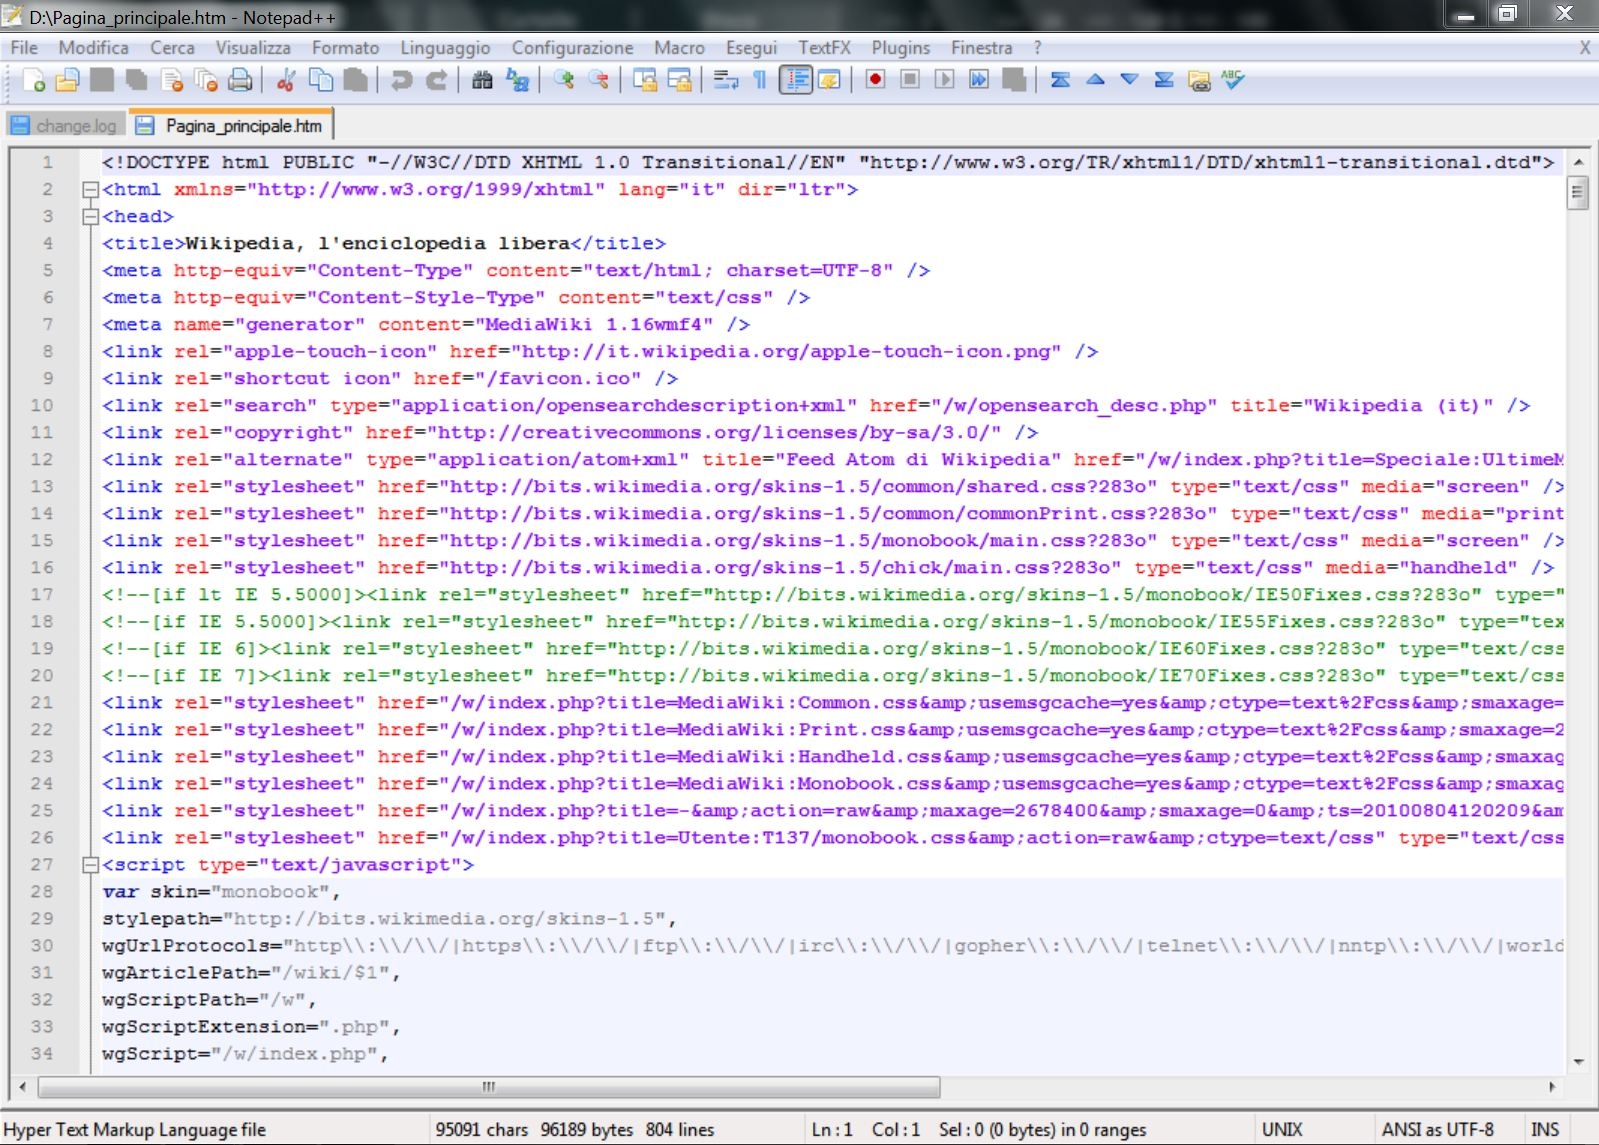Click the Find and Replace icon
Viewport: 1599px width, 1145px height.
tap(517, 80)
